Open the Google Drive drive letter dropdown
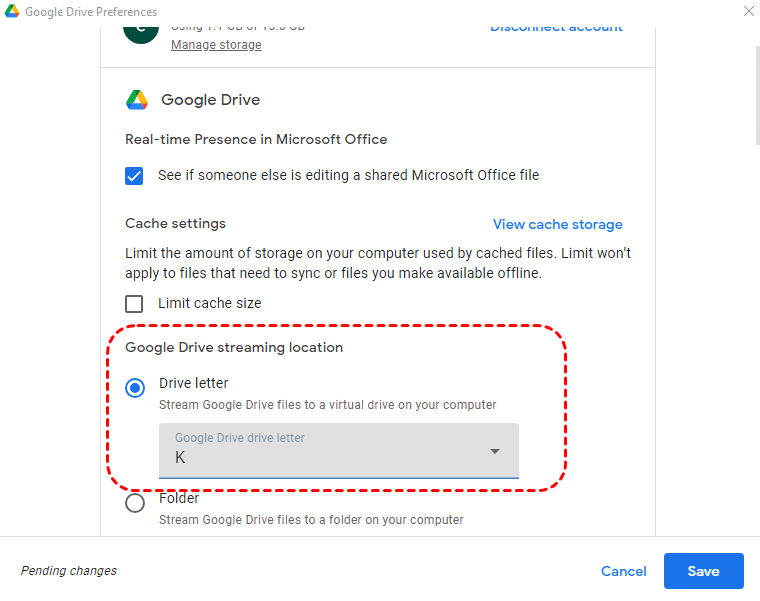 click(x=338, y=450)
